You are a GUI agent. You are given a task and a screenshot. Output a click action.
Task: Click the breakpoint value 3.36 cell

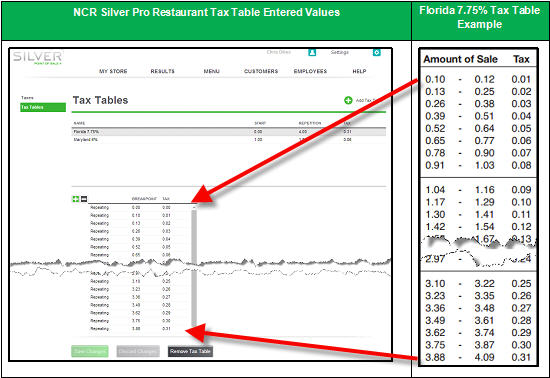136,297
